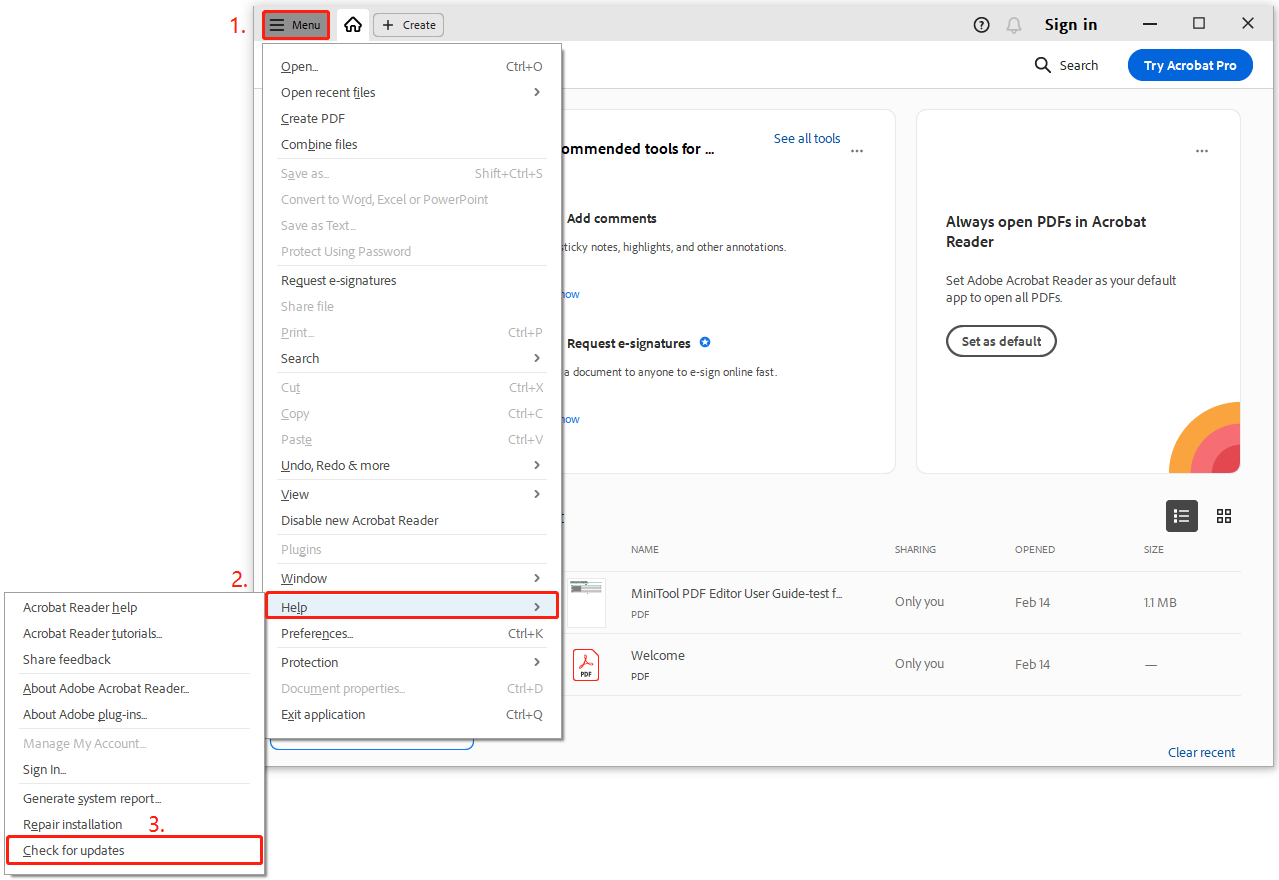Open Acrobat Reader help item
1279x880 pixels.
pos(134,608)
